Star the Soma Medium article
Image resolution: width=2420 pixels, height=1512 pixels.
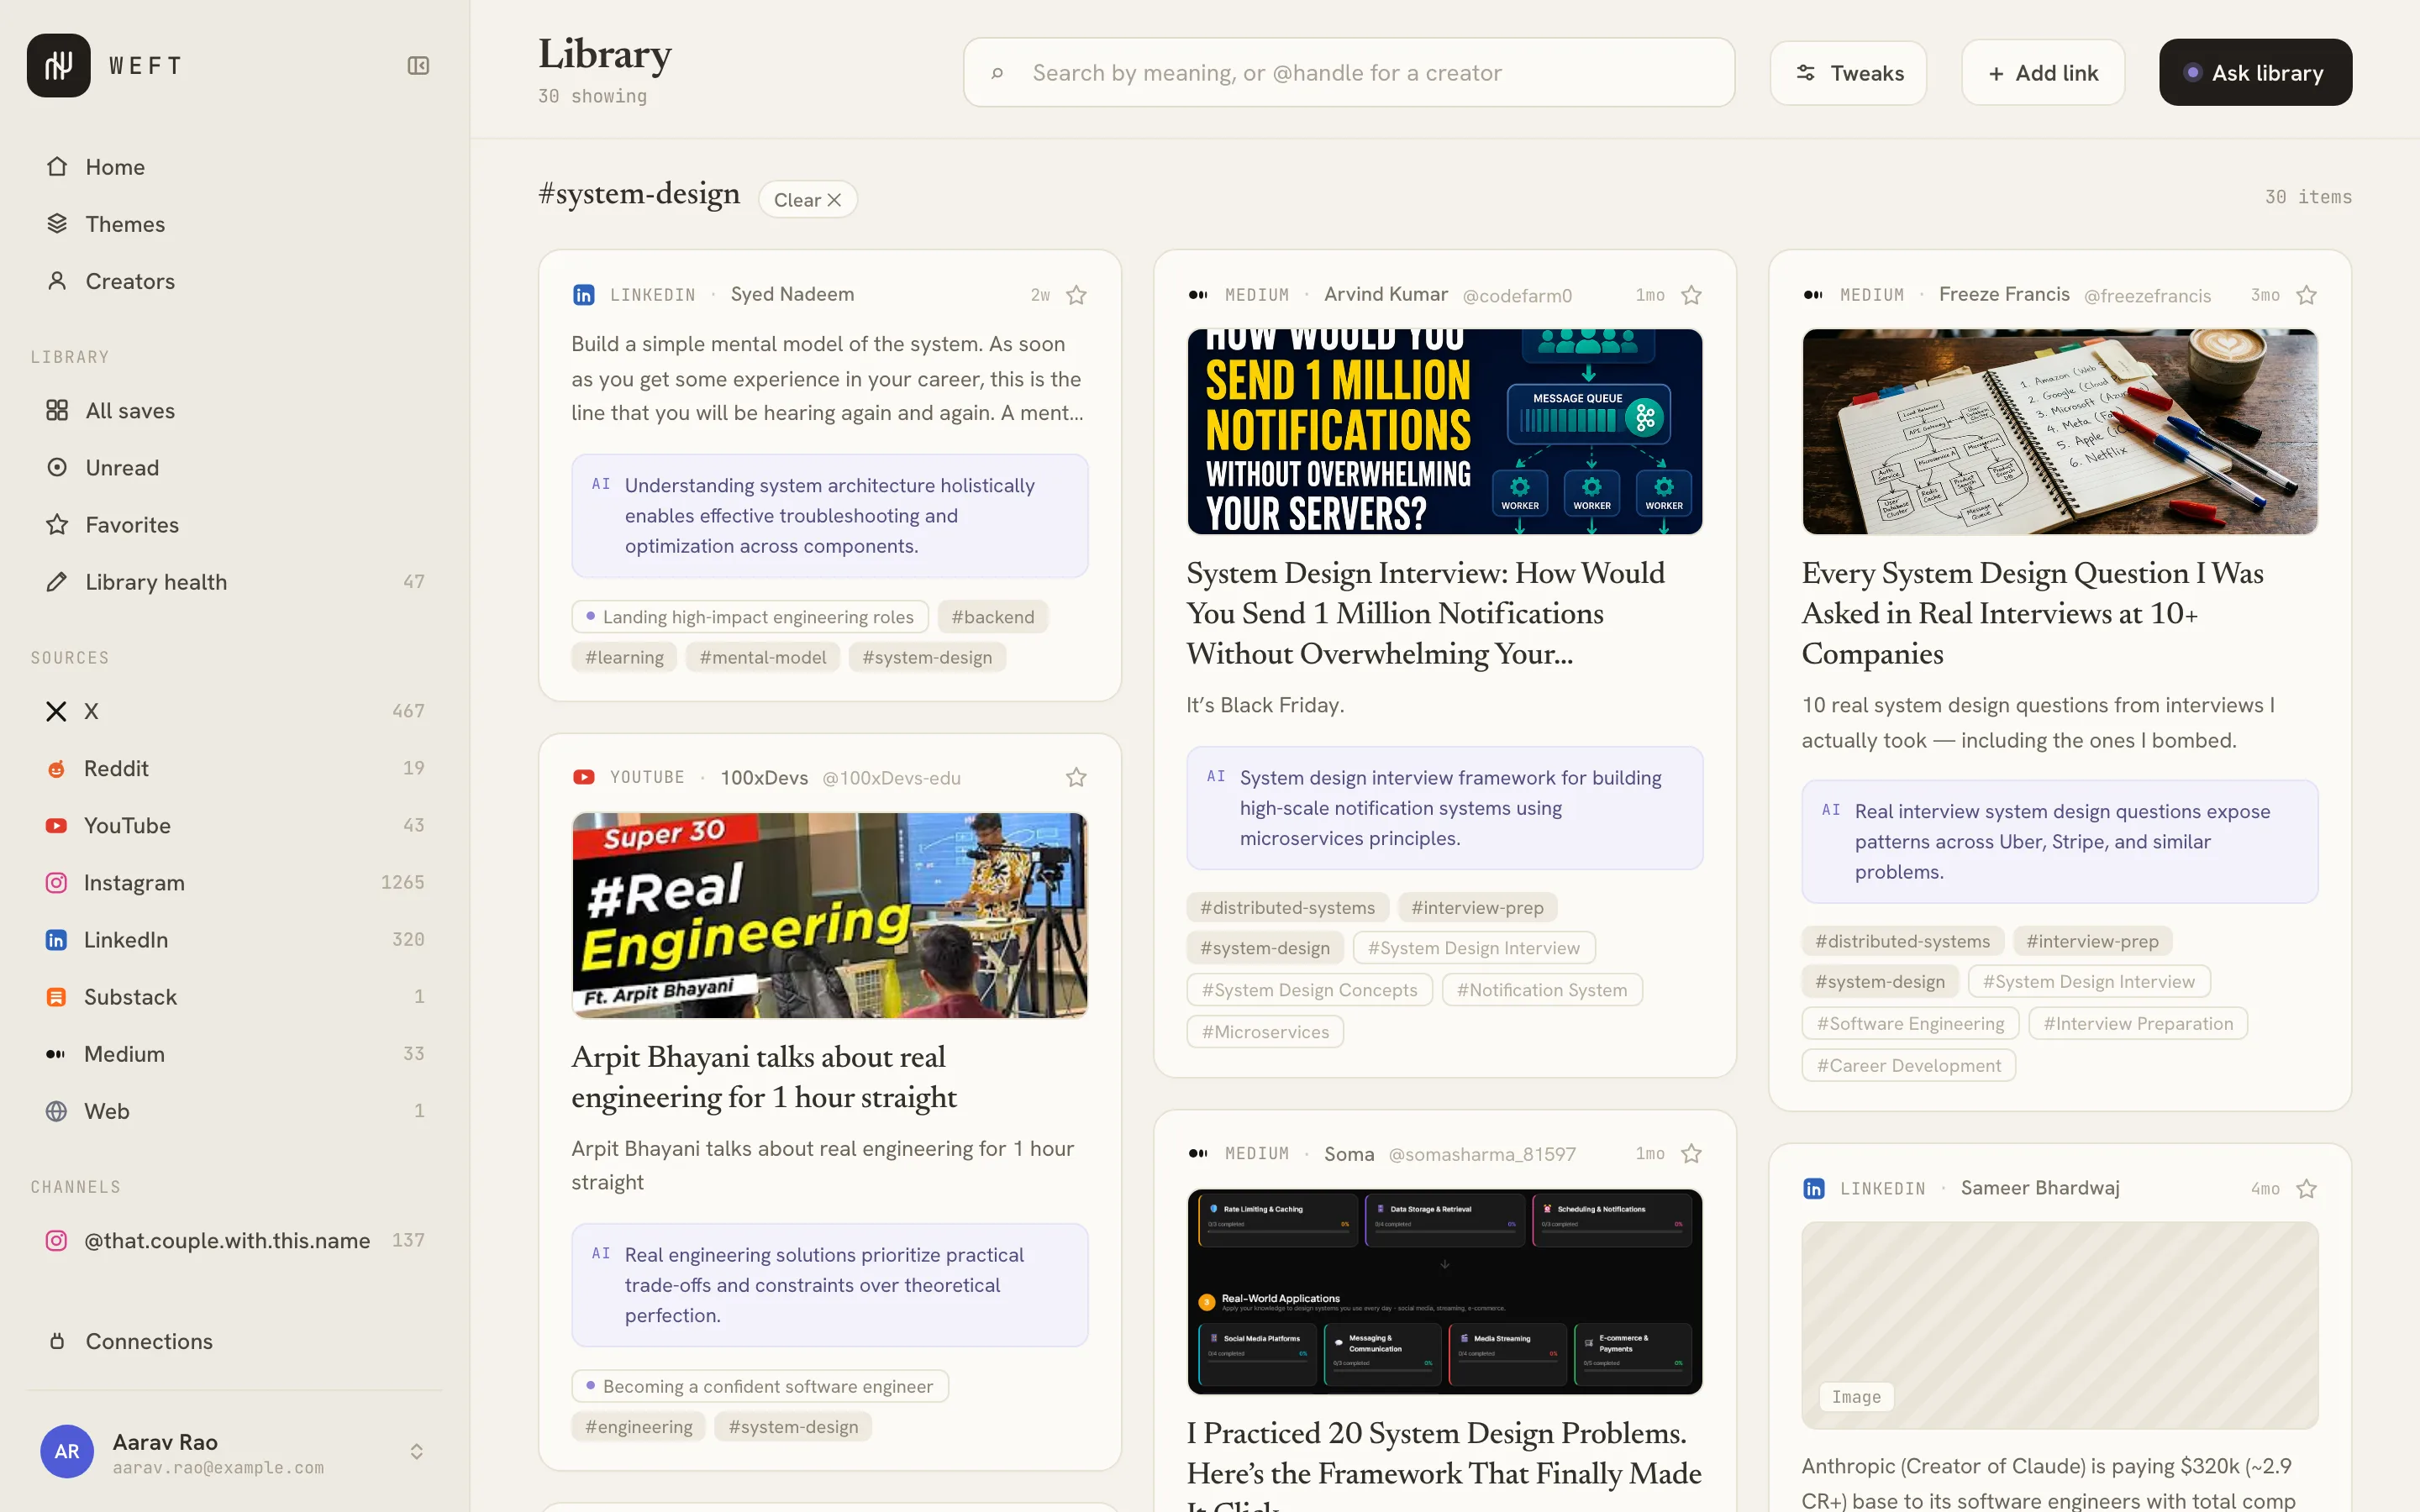(1691, 1154)
